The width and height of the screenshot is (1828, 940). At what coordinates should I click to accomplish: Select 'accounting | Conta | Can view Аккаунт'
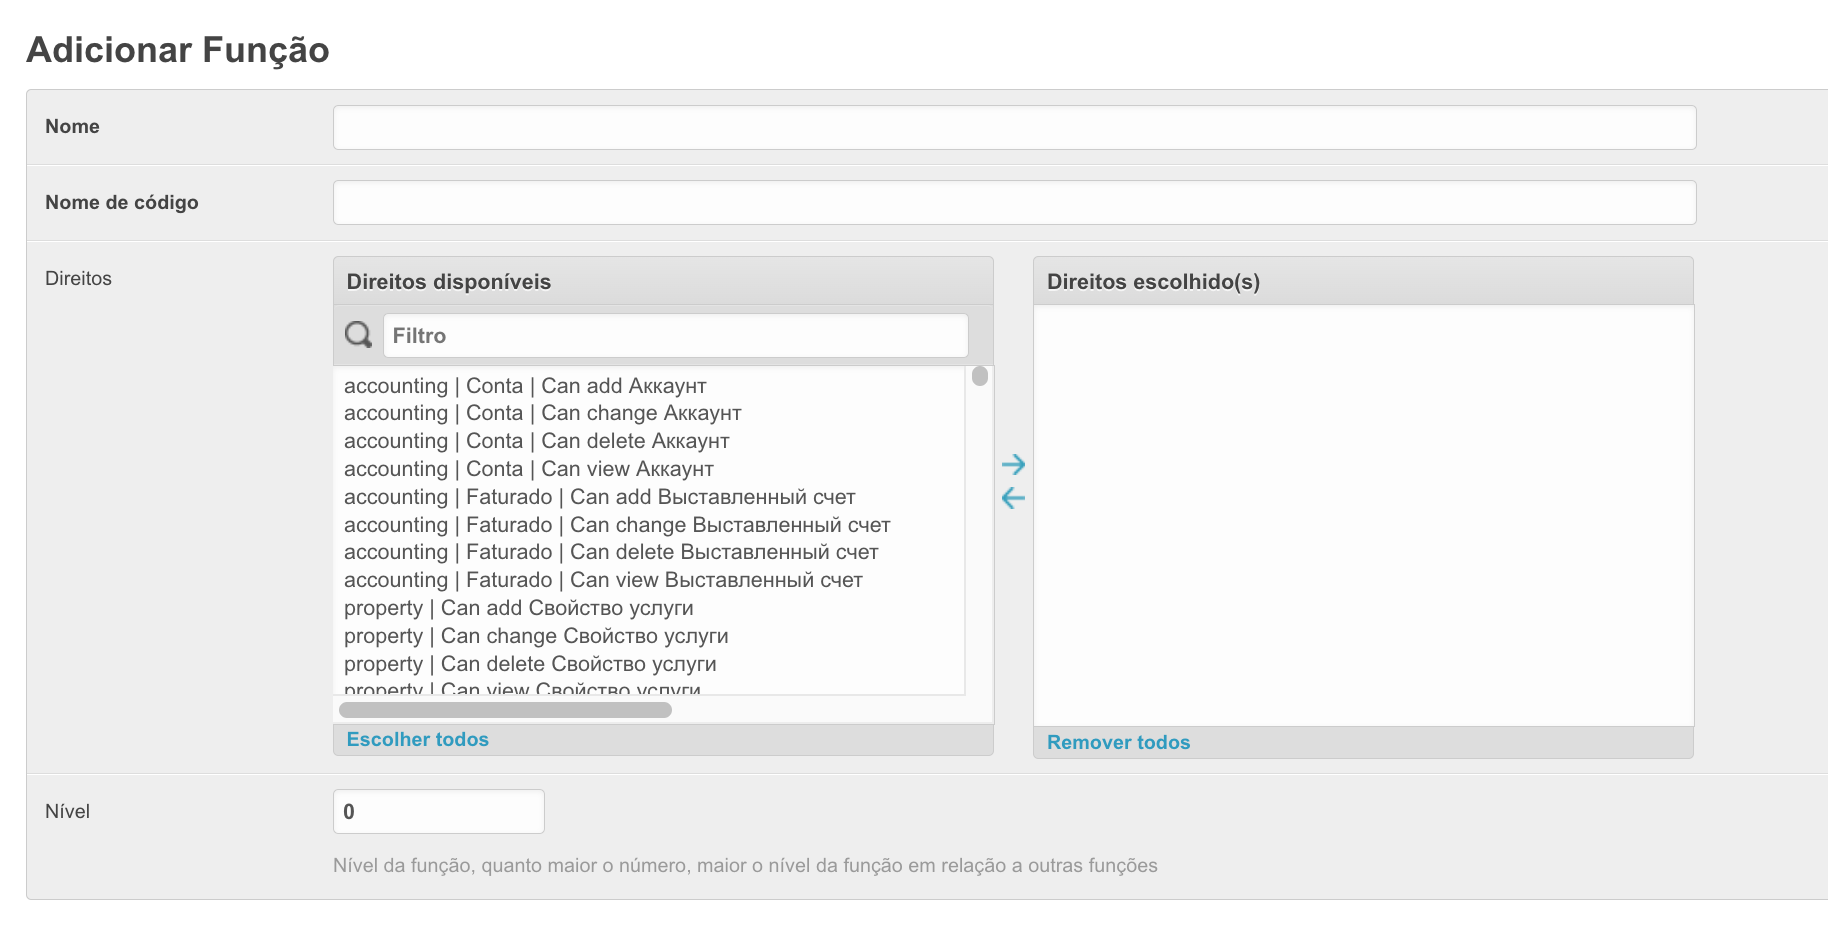pyautogui.click(x=528, y=469)
